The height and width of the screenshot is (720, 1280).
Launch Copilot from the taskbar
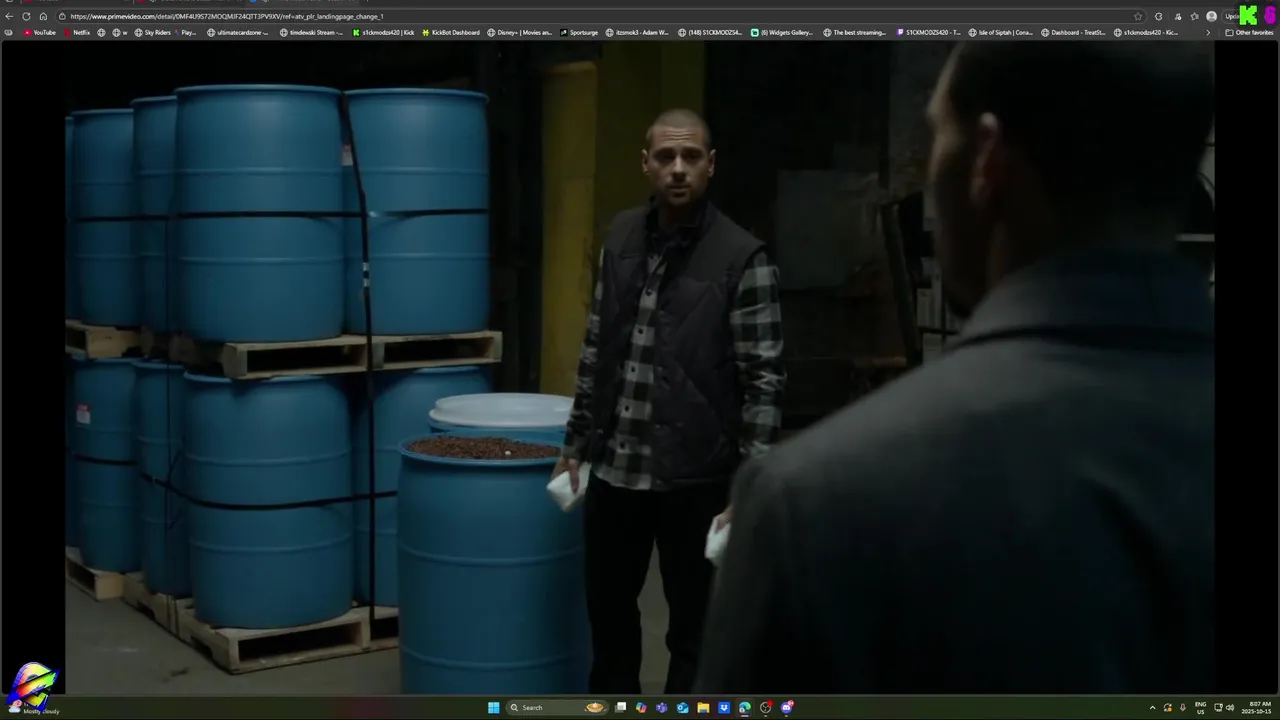click(x=641, y=708)
